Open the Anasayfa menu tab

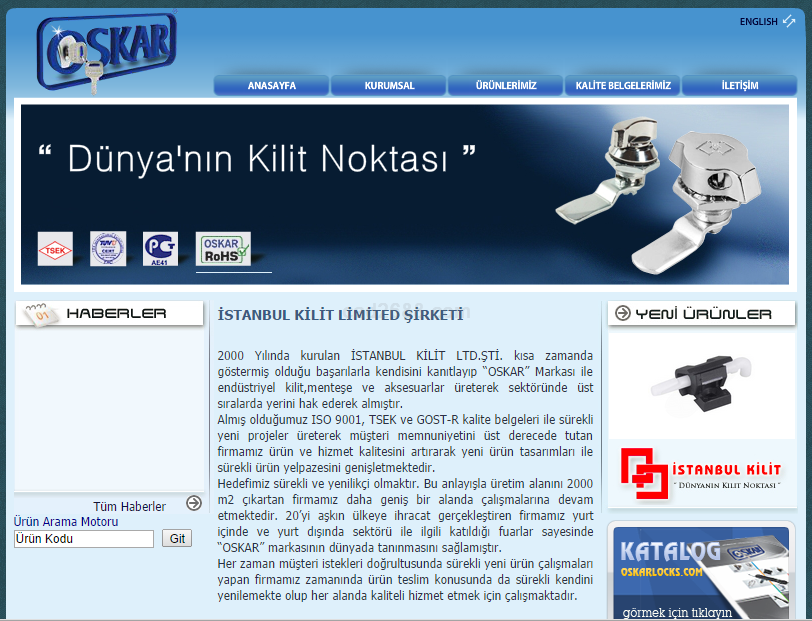pyautogui.click(x=271, y=86)
